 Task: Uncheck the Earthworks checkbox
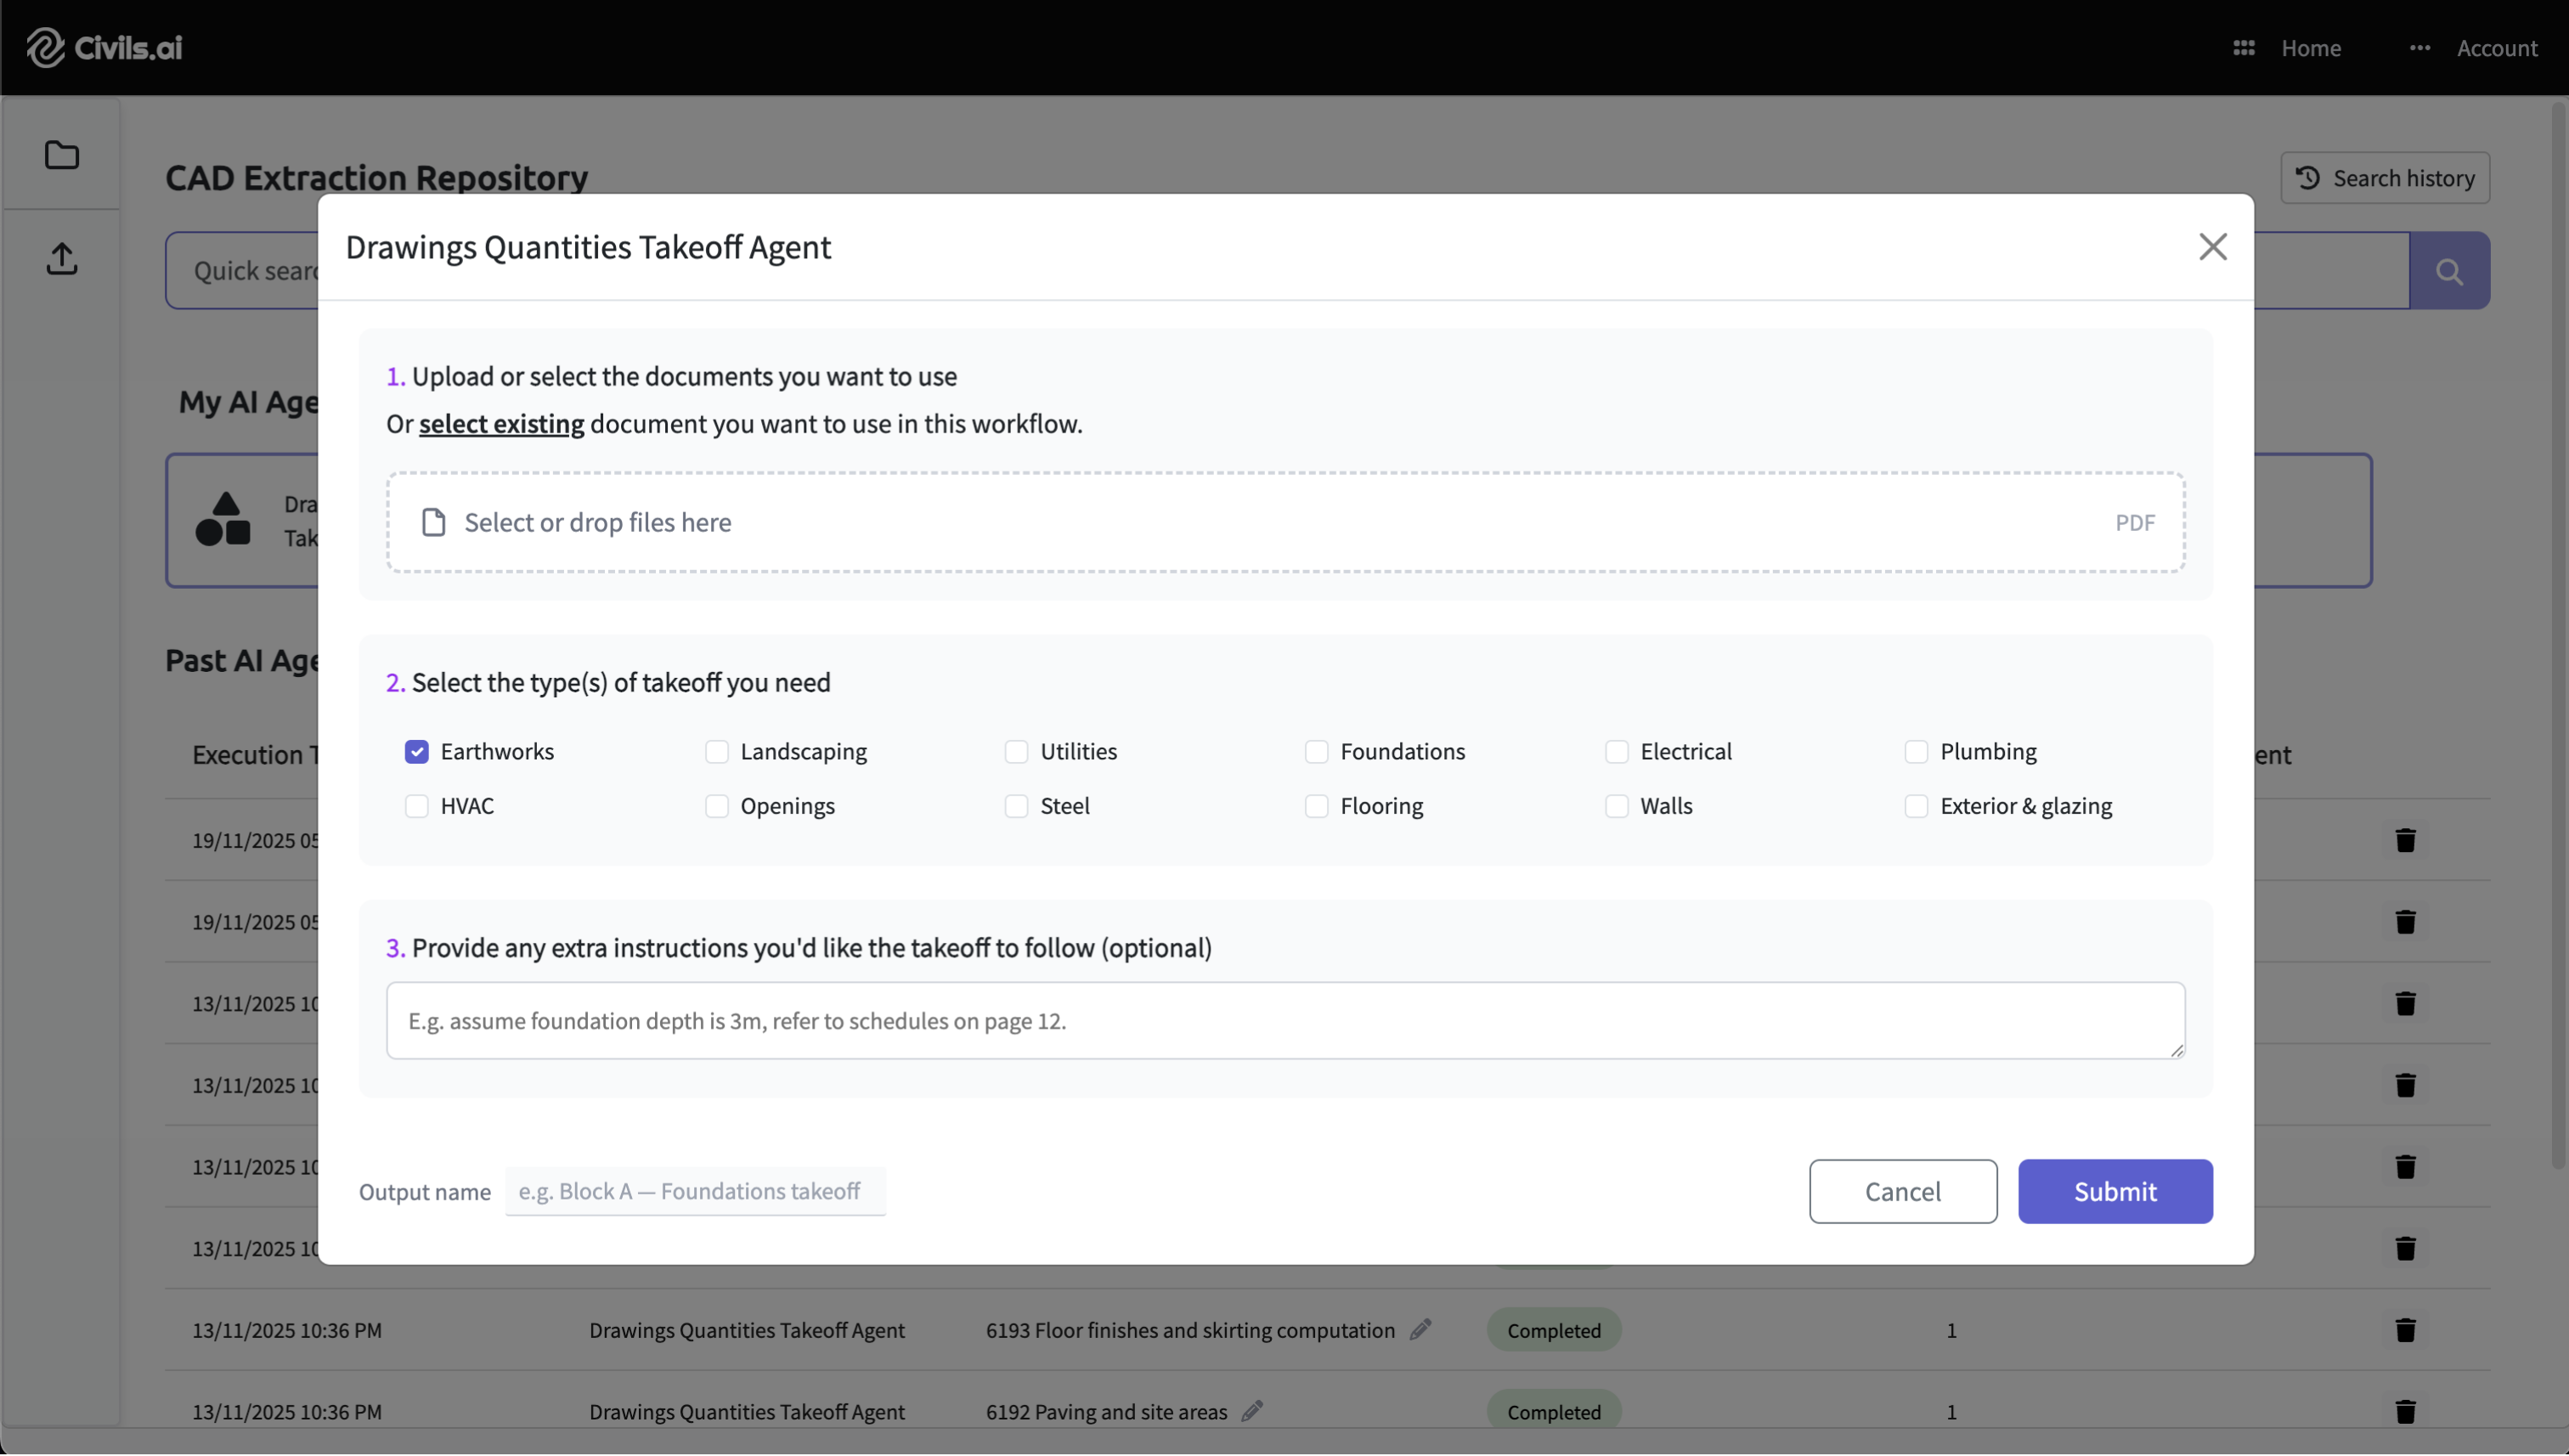tap(417, 752)
